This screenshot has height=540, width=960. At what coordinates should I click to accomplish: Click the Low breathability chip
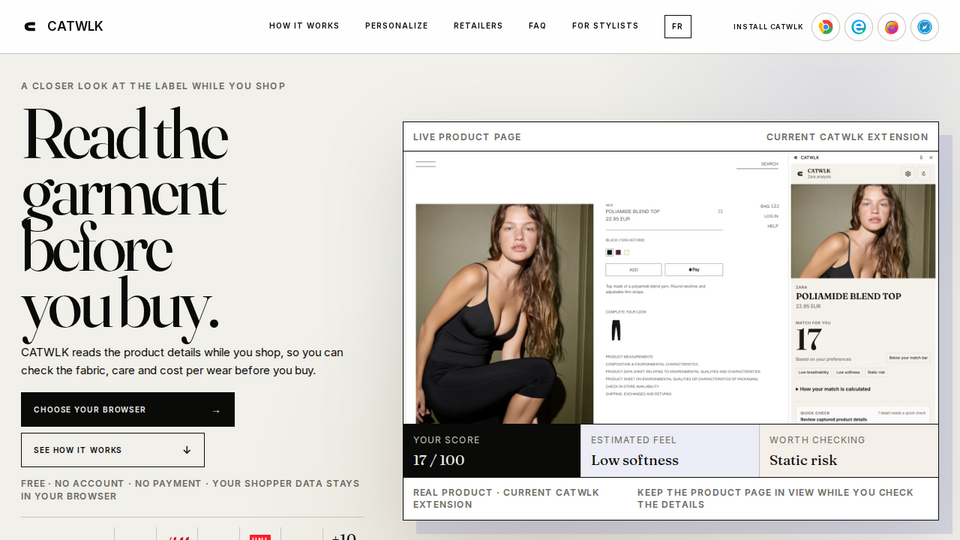click(813, 372)
